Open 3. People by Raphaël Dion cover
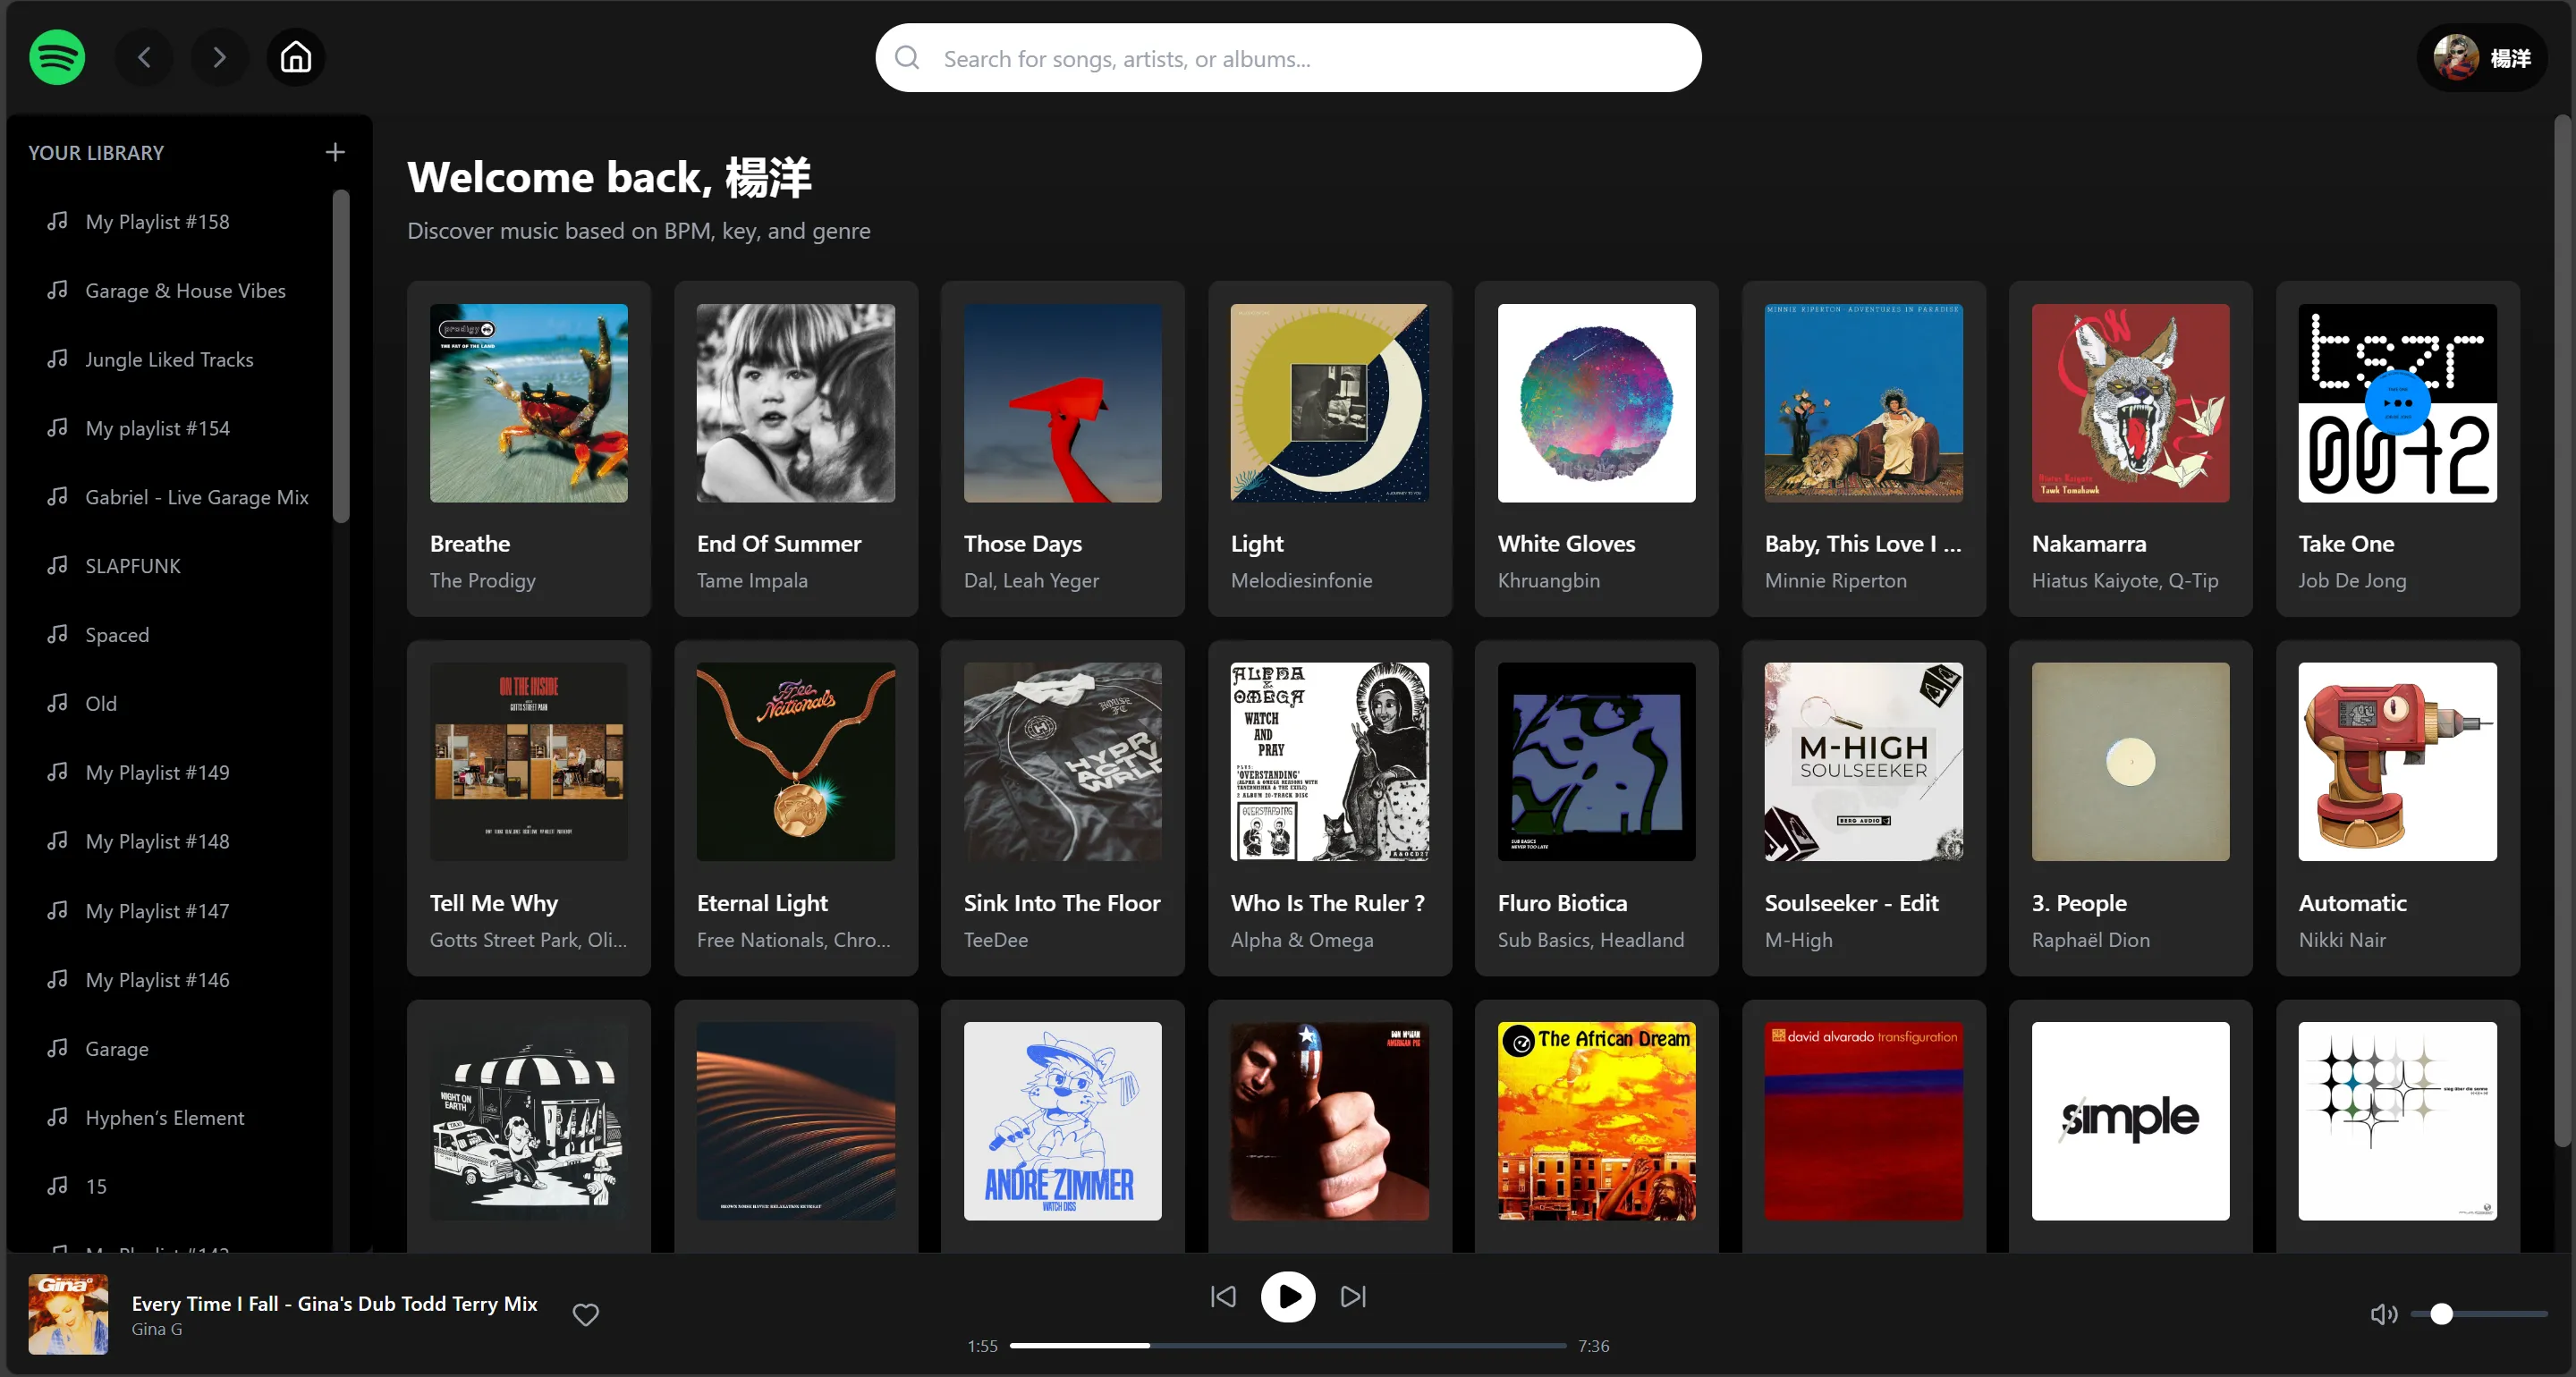 pos(2131,762)
